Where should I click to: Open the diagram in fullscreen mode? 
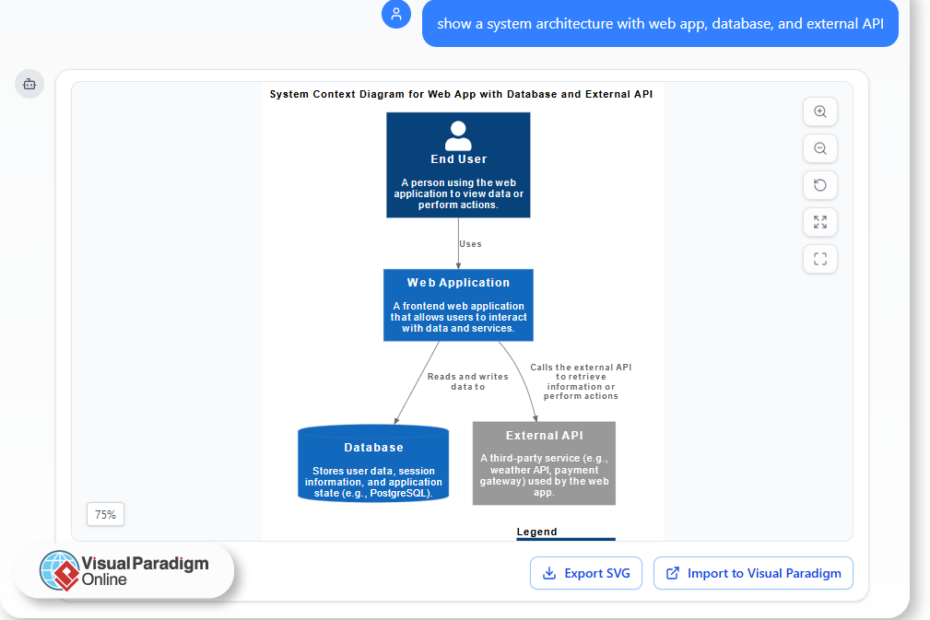tap(820, 259)
